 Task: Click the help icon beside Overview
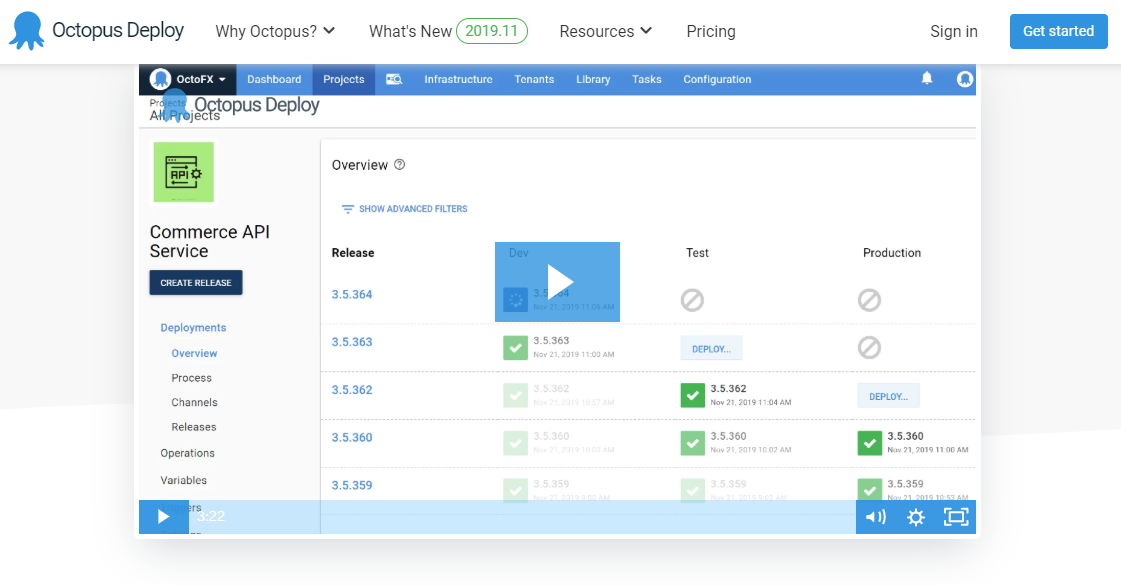[400, 165]
